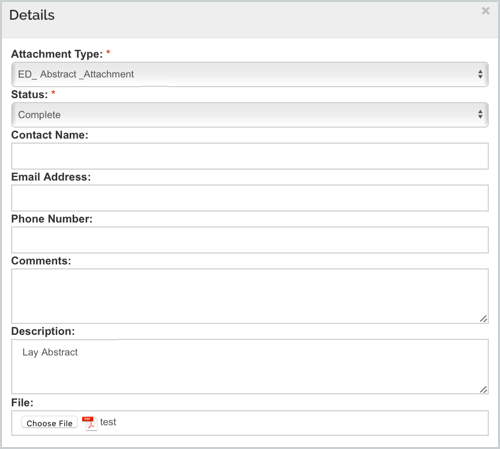Click the Description area containing Lay Abstract

pos(250,367)
